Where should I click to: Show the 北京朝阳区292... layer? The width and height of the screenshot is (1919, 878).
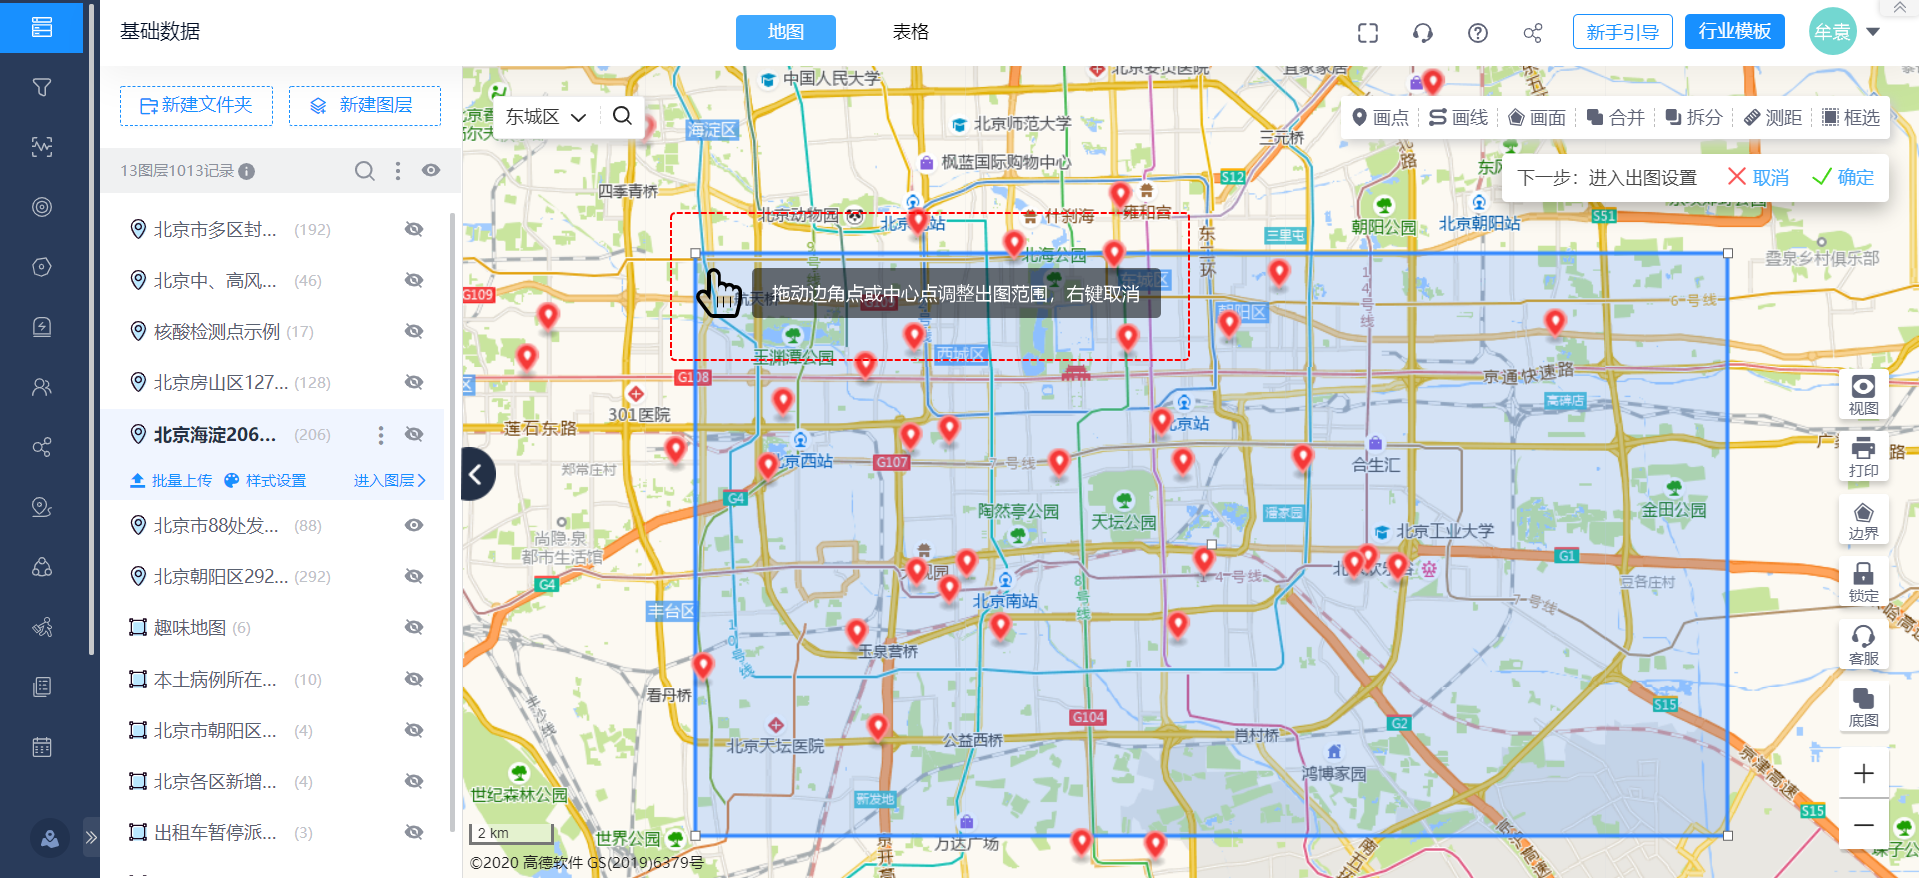(x=414, y=576)
